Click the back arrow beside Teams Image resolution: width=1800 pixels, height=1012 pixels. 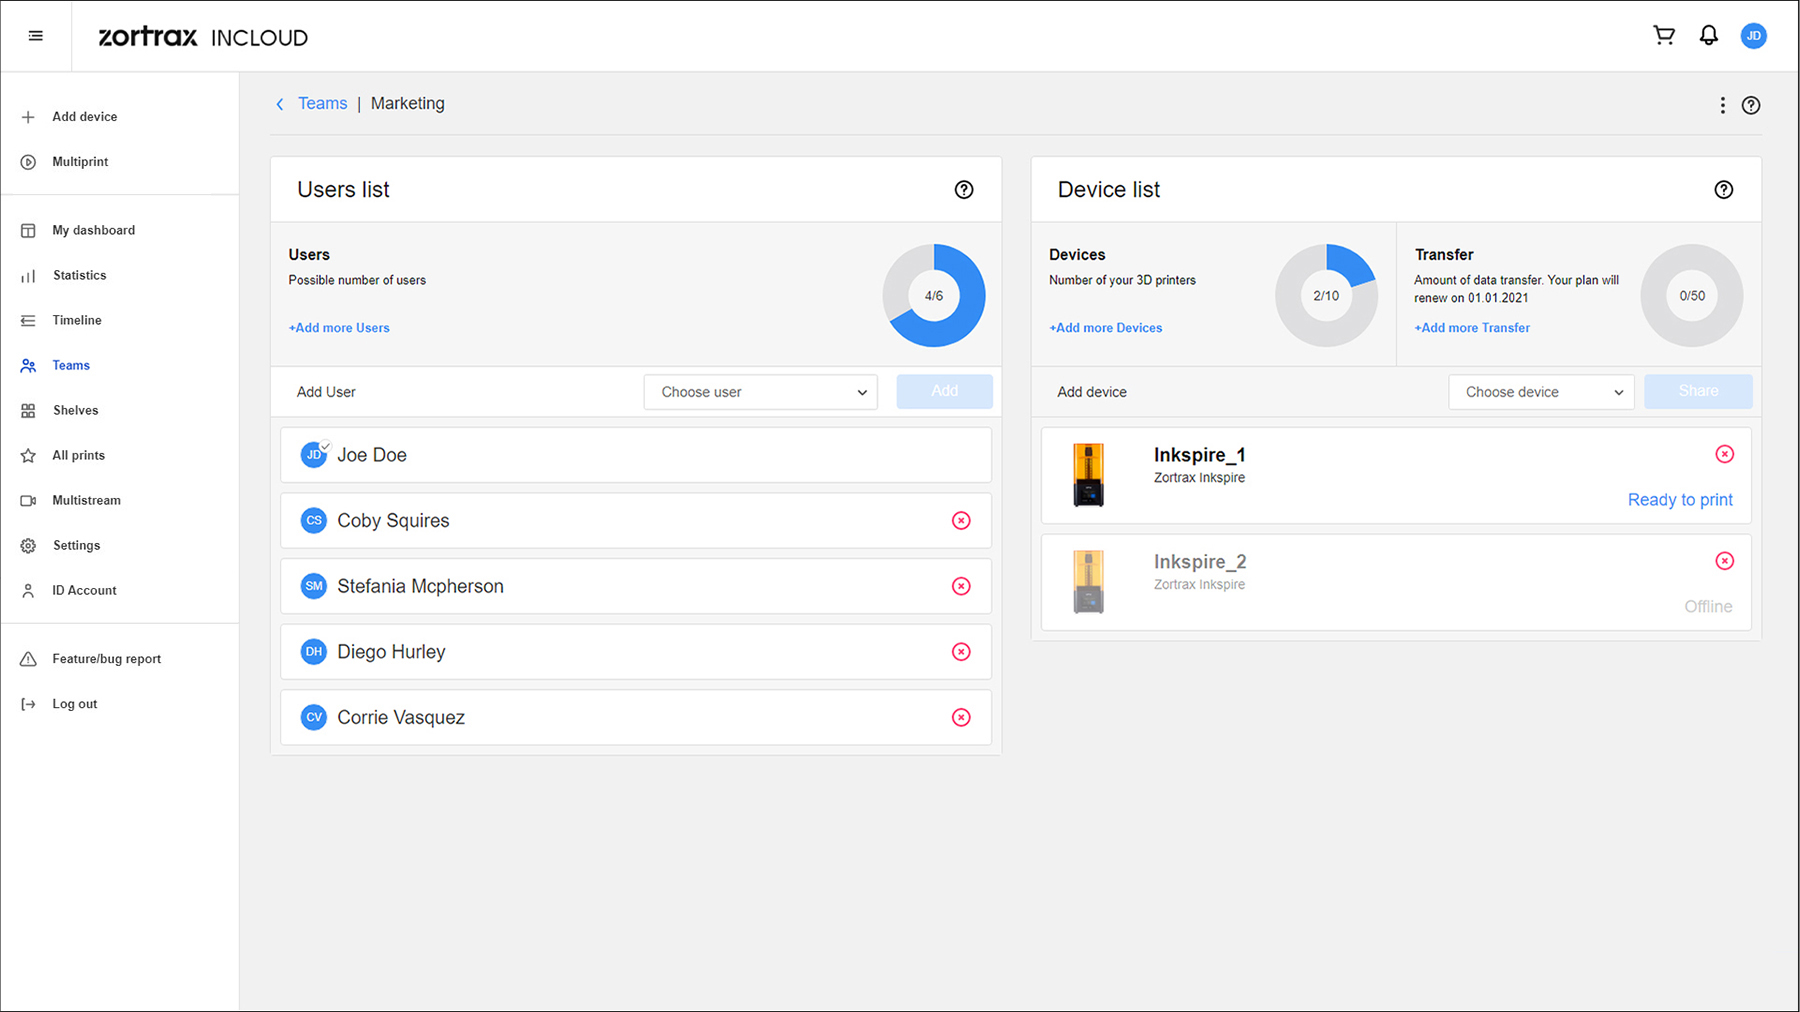click(280, 104)
